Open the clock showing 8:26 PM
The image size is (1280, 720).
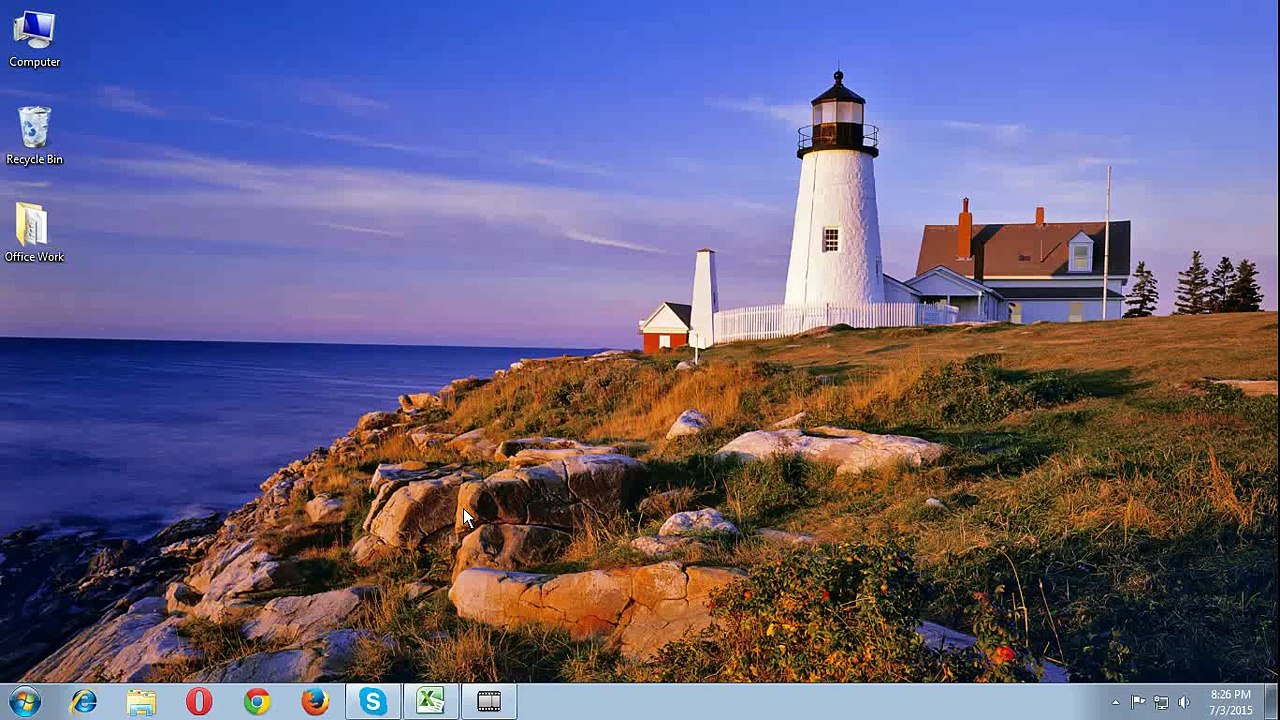tap(1230, 702)
